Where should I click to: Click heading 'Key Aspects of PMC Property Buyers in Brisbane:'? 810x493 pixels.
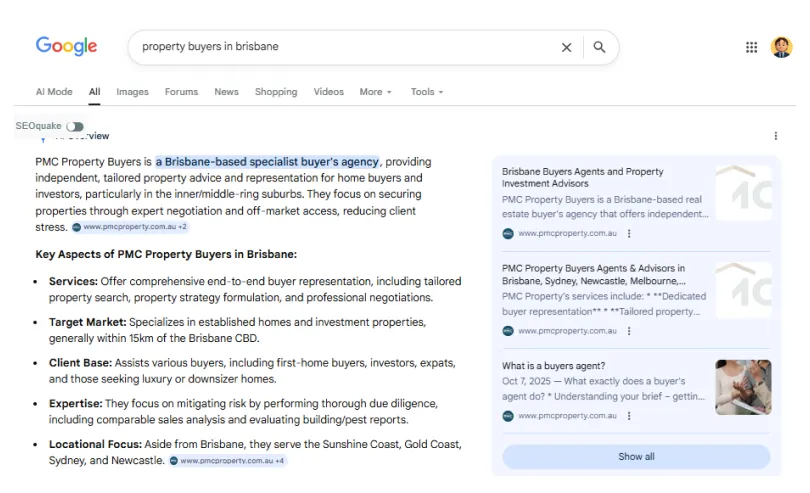coord(166,254)
